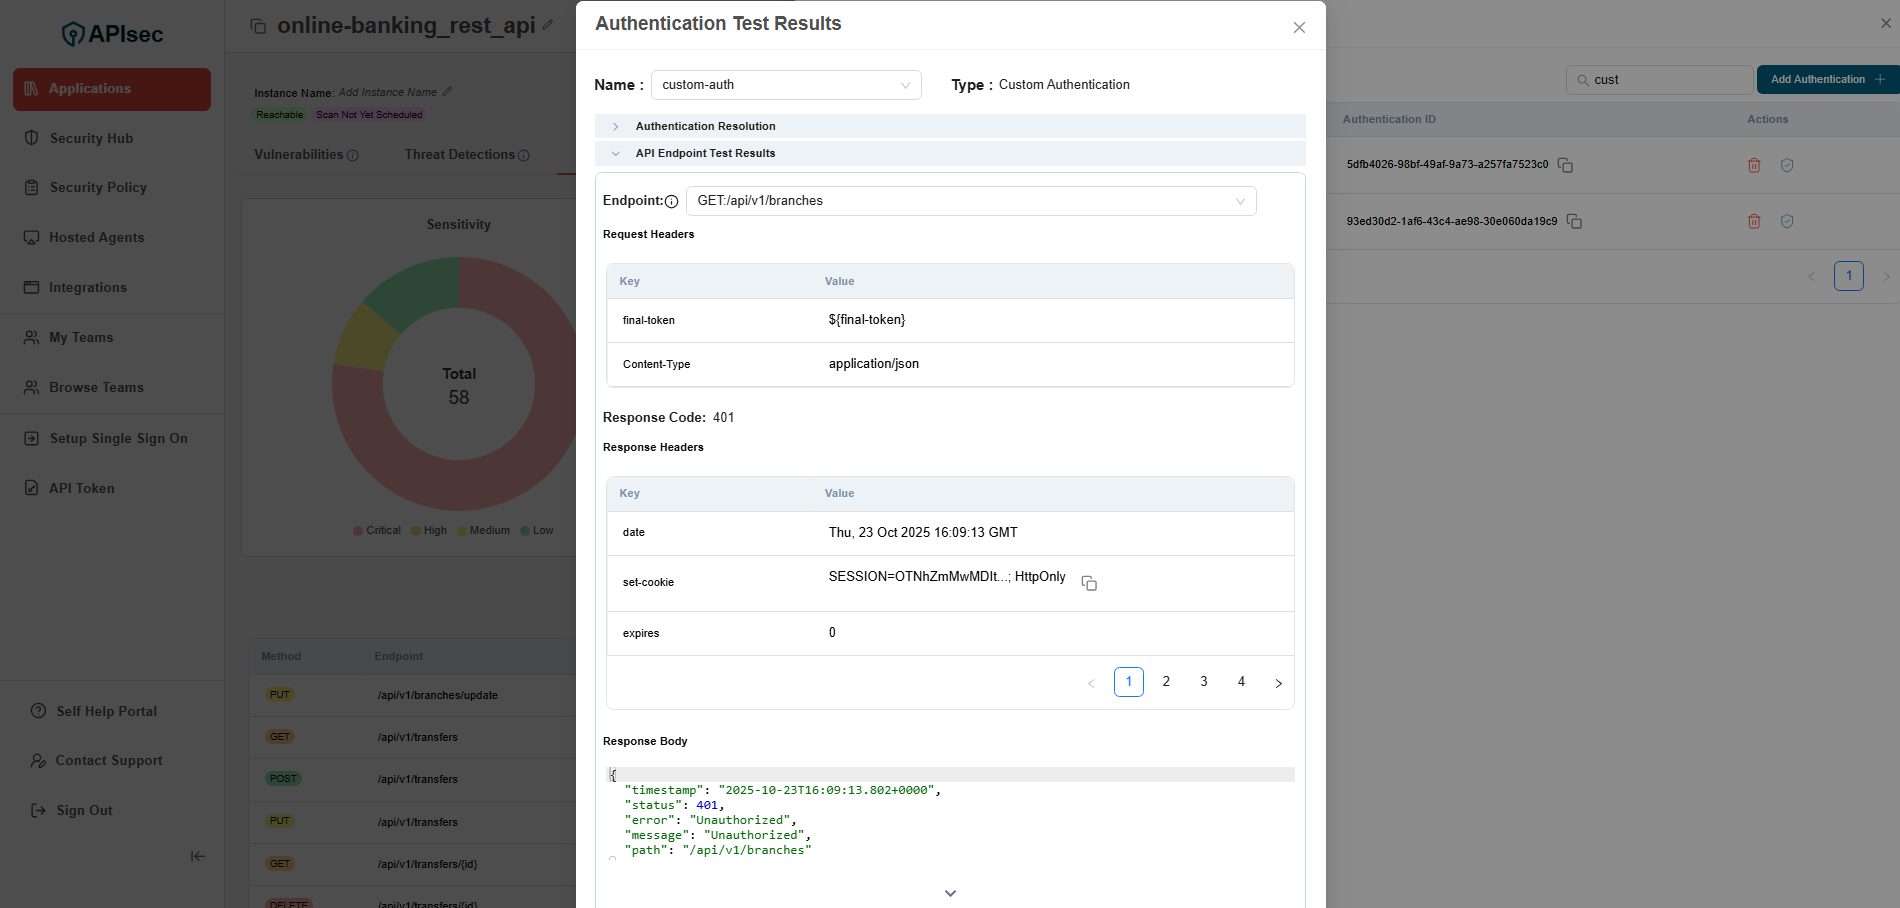Viewport: 1900px width, 908px height.
Task: Copy the online-banking_rest_api application name
Action: [x=258, y=24]
